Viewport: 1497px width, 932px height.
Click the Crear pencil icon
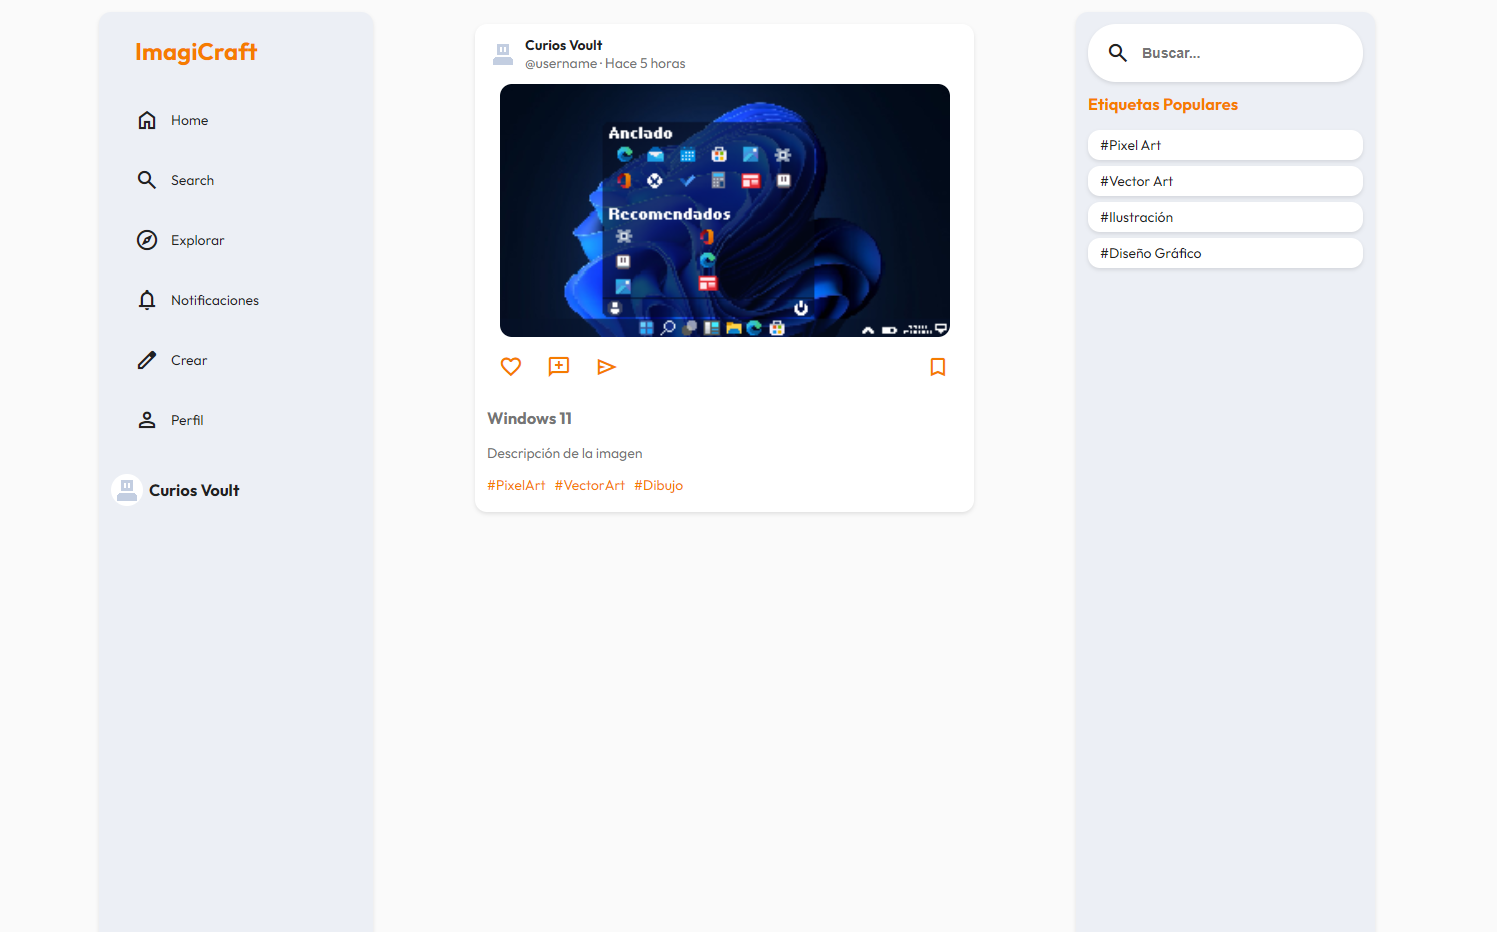coord(147,360)
